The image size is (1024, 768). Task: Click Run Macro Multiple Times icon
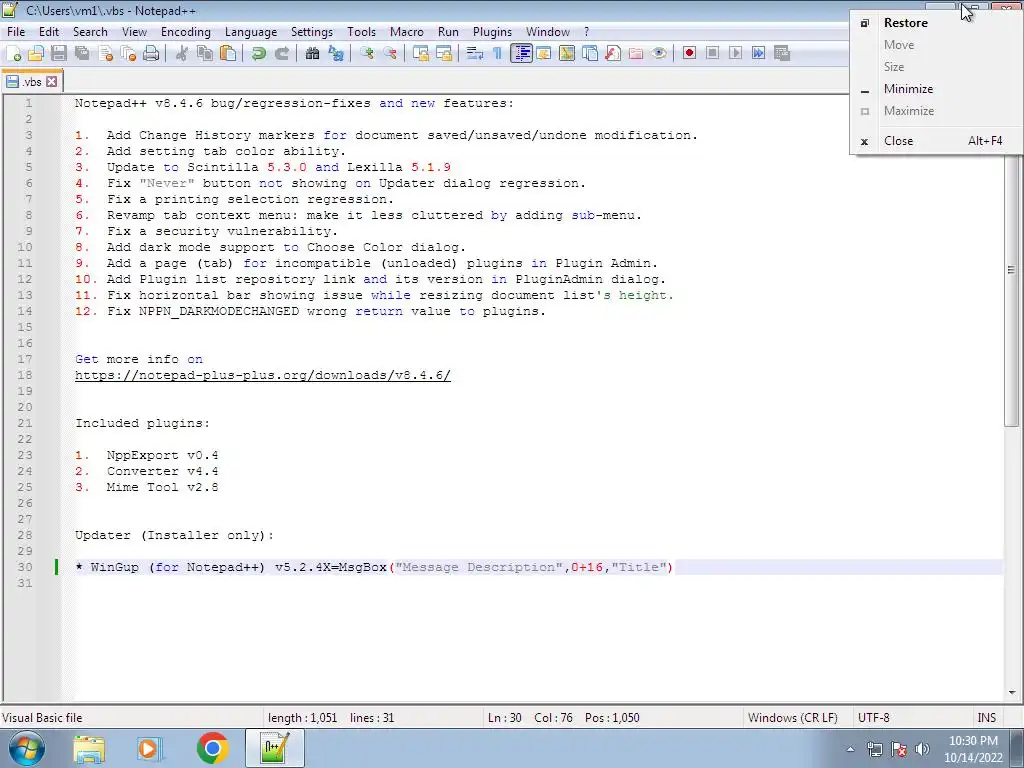click(758, 54)
